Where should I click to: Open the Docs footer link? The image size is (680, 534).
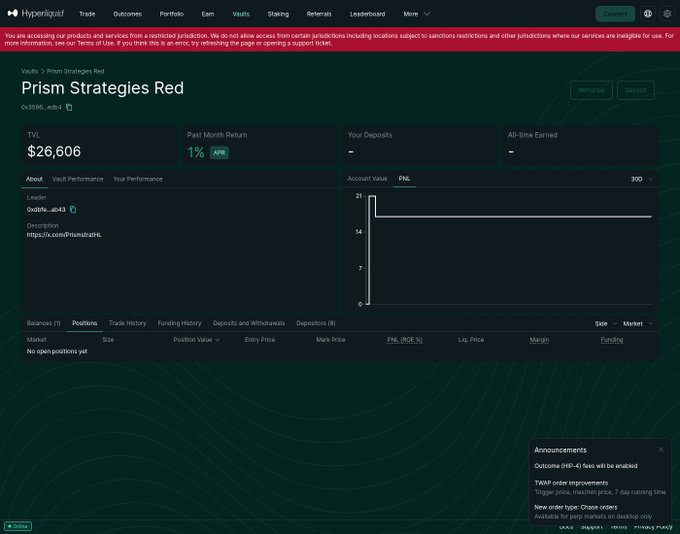pos(566,527)
